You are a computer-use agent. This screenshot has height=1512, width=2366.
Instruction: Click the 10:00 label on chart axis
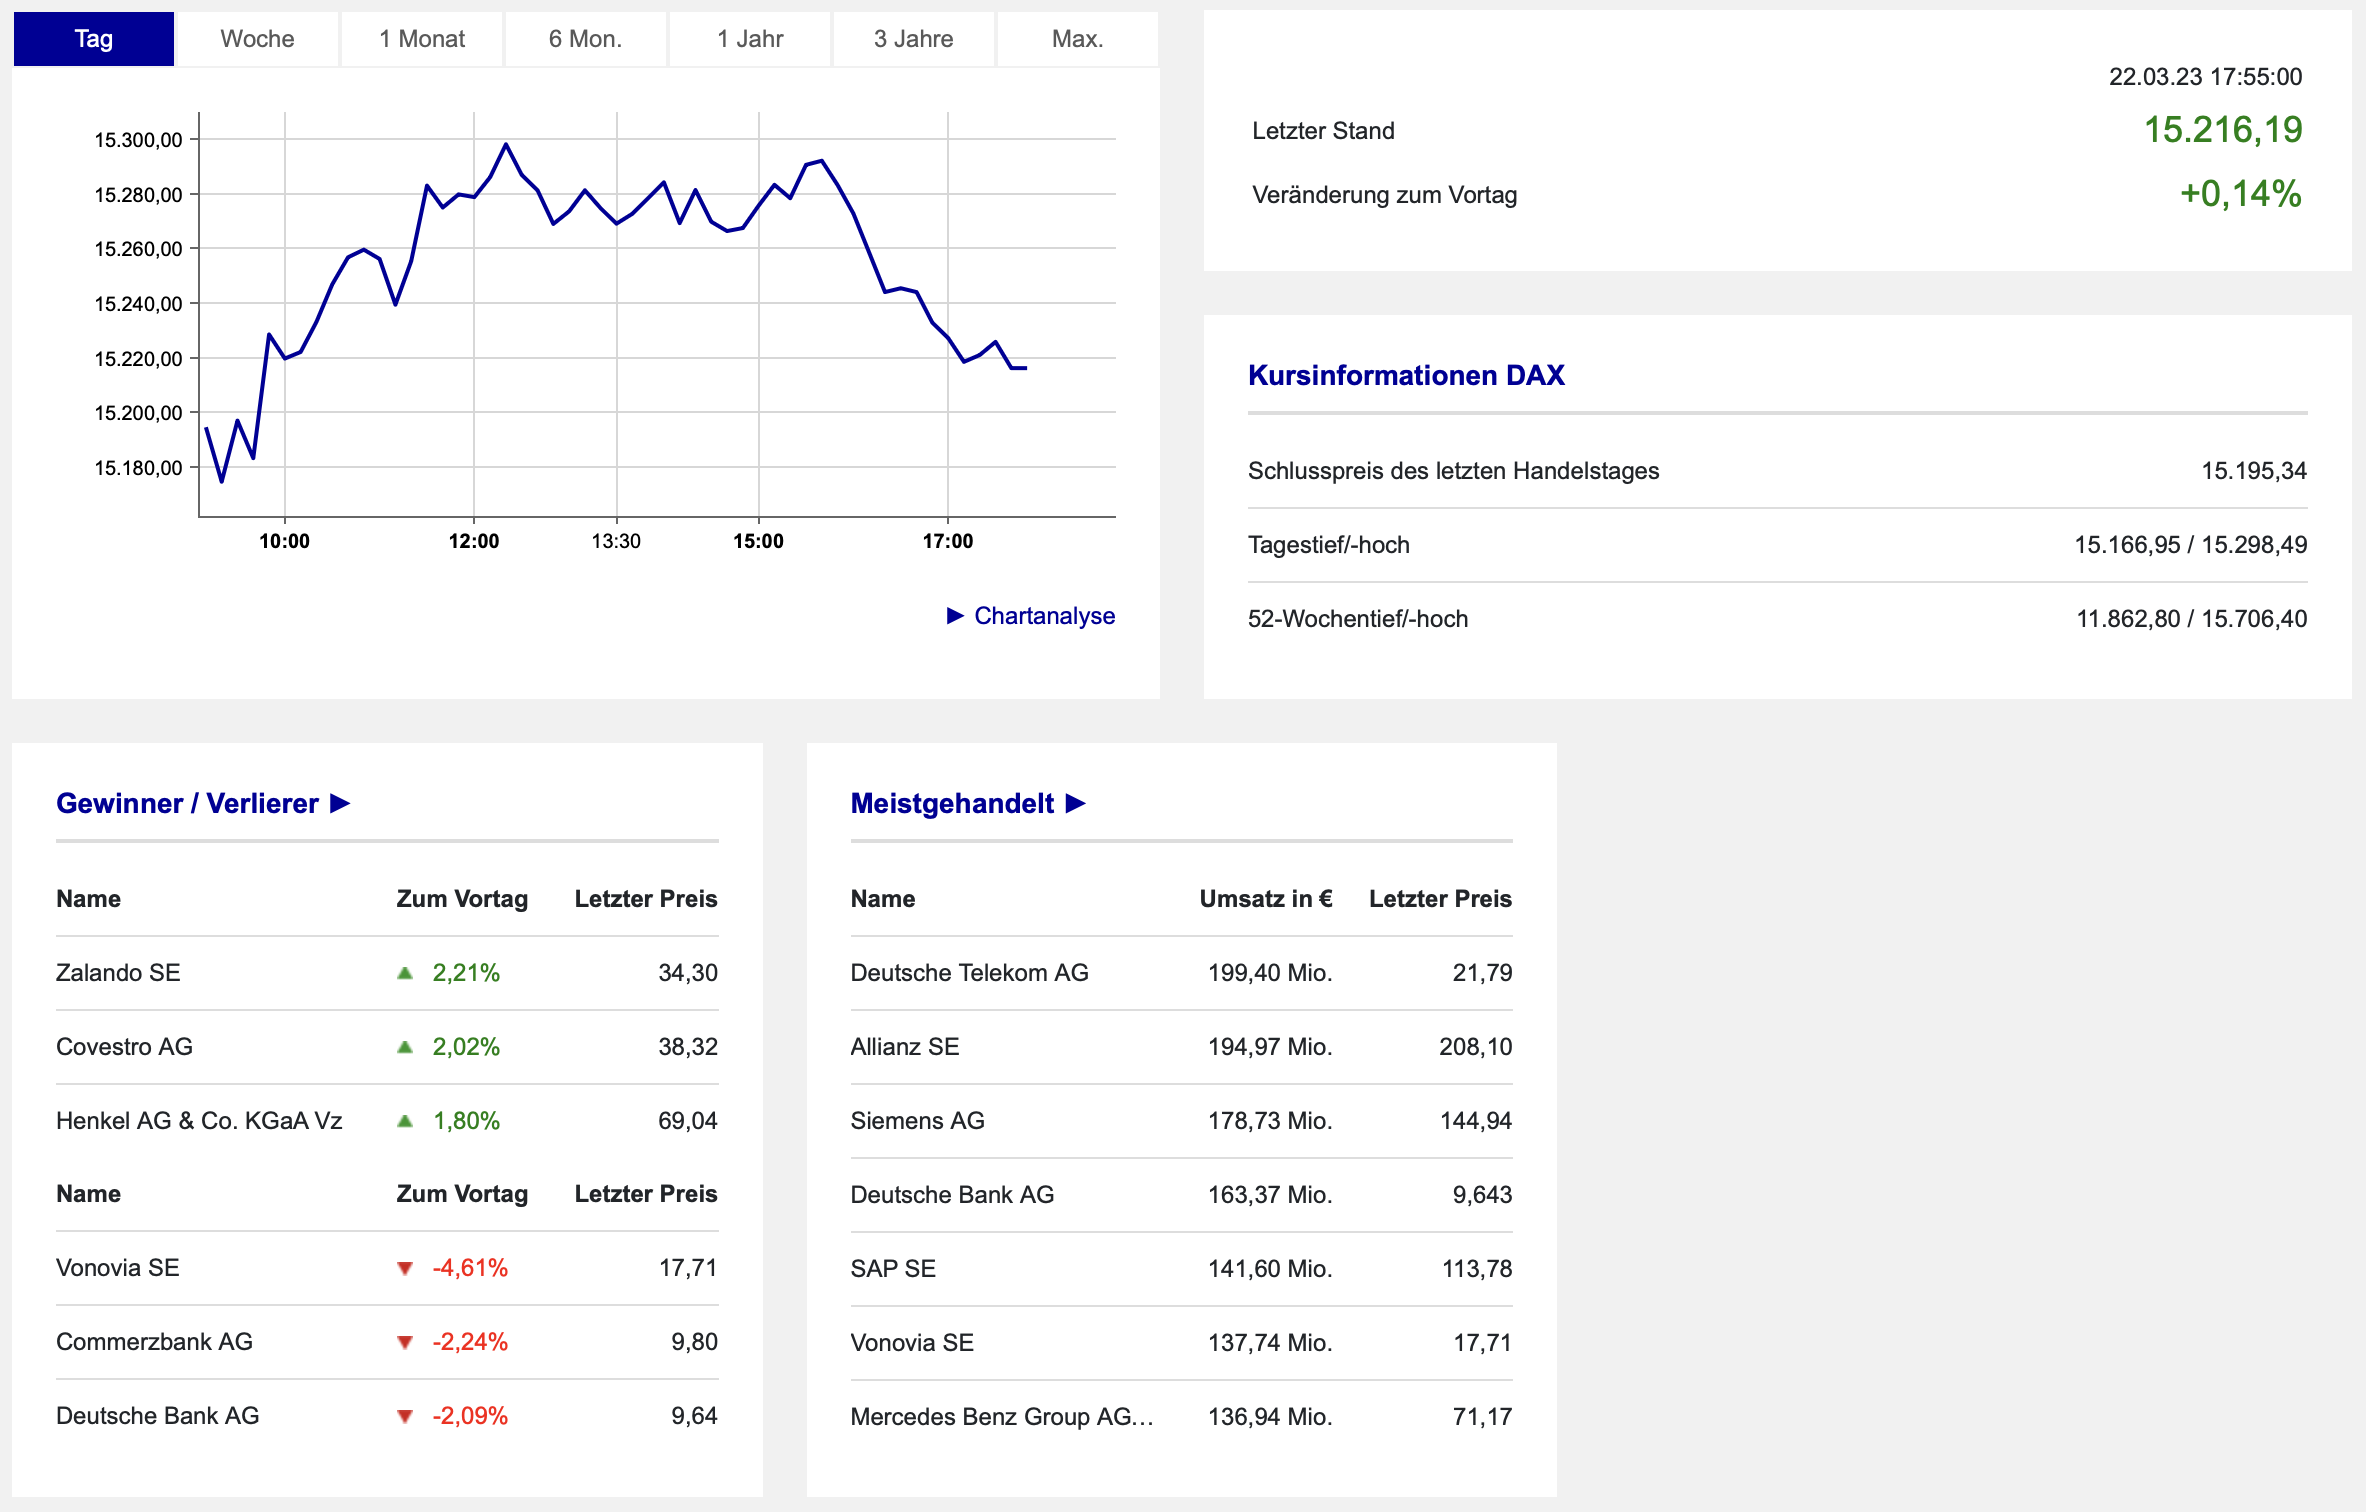[x=284, y=541]
